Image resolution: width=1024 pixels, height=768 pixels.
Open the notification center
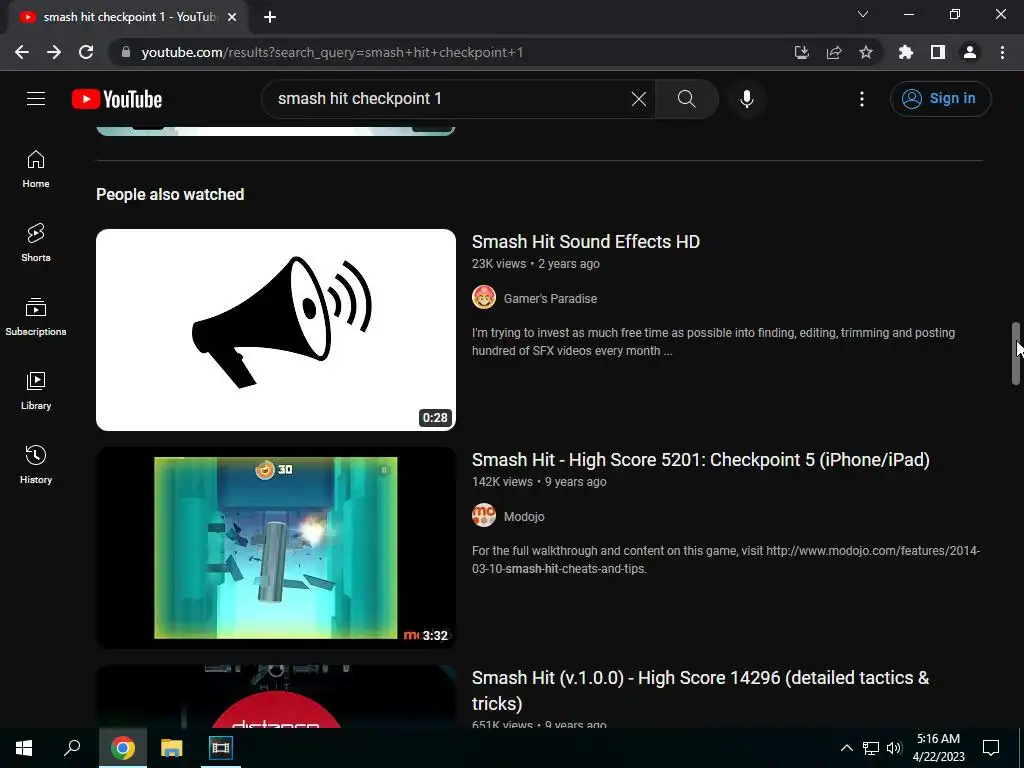pos(991,748)
